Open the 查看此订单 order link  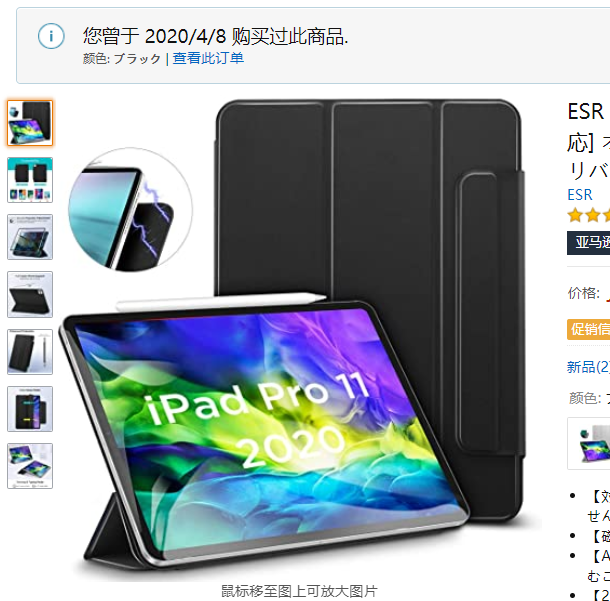pos(208,58)
